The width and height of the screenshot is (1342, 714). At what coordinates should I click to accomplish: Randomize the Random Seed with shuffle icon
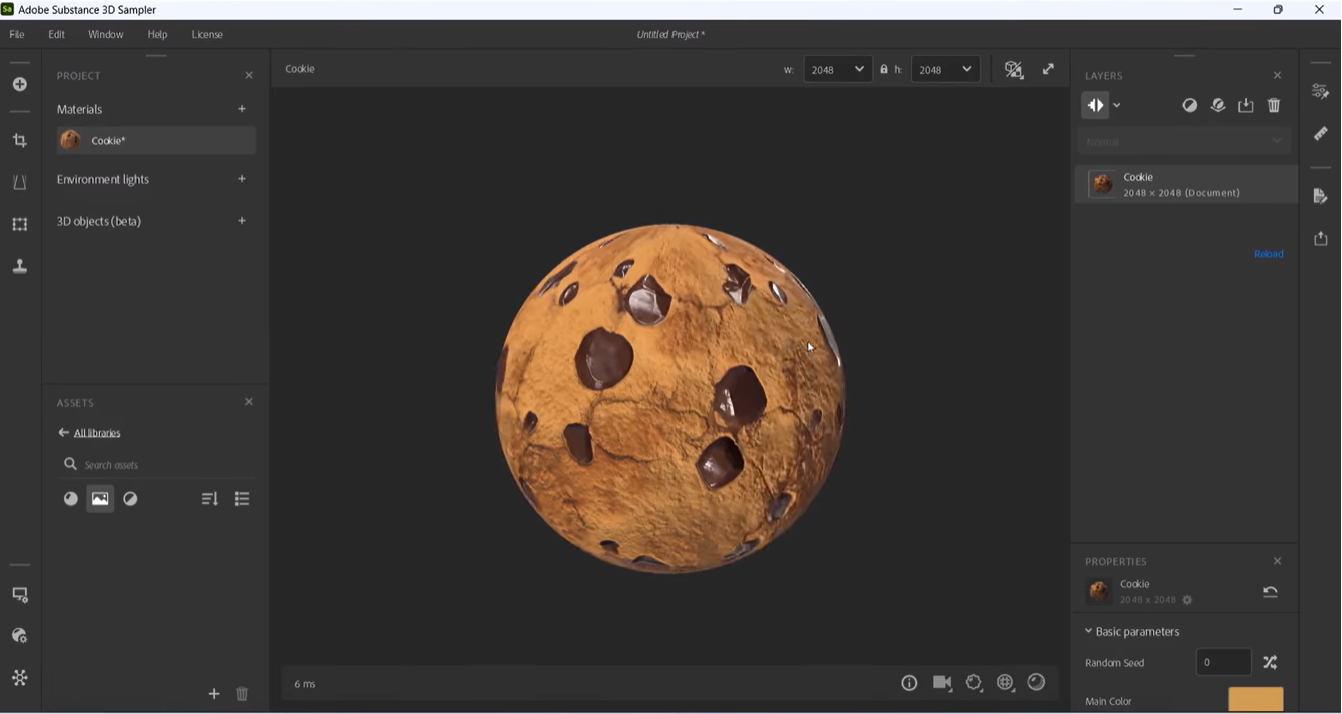click(1270, 662)
